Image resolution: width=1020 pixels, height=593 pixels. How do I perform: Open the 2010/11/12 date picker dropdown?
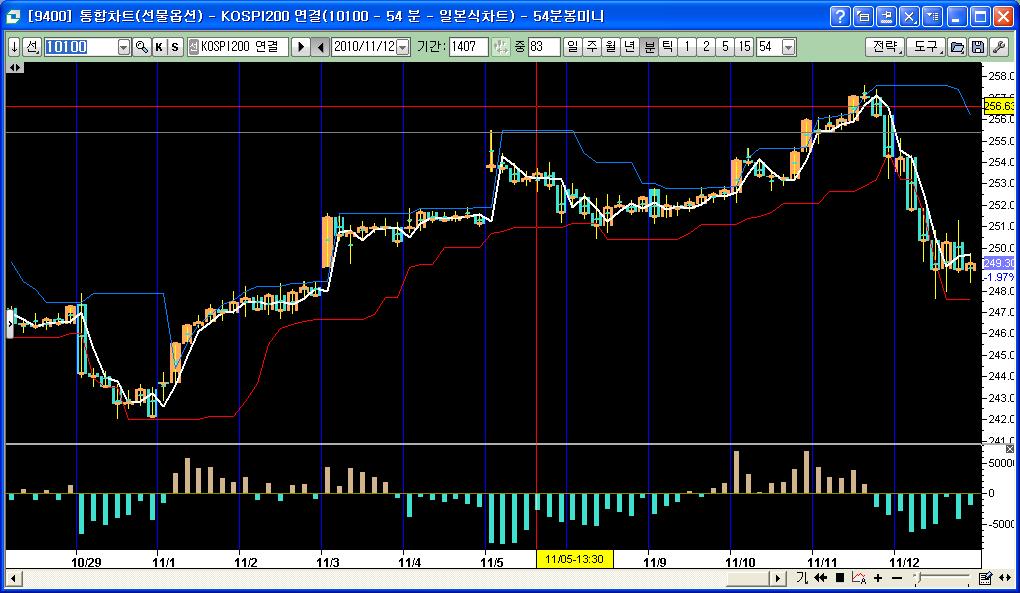pos(402,47)
